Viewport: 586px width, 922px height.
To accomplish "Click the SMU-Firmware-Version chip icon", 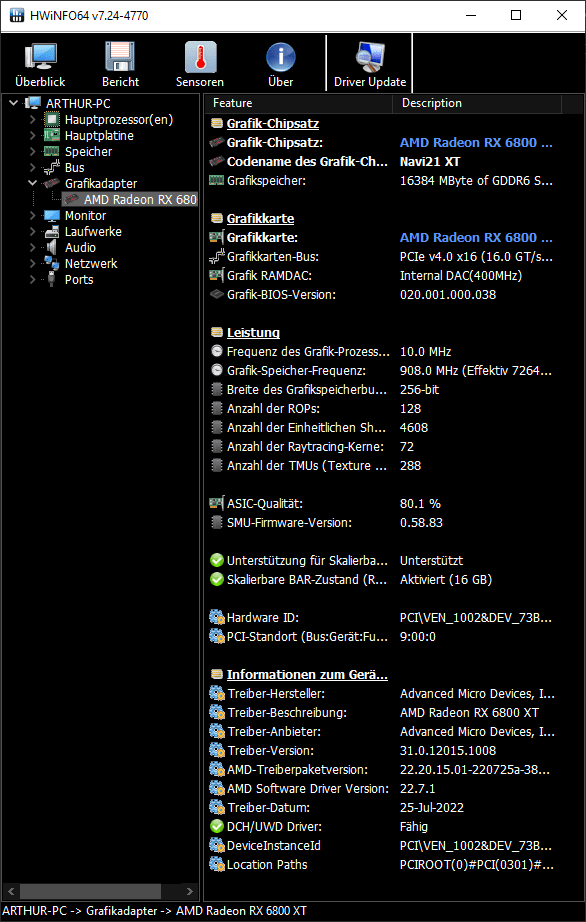I will coord(217,522).
